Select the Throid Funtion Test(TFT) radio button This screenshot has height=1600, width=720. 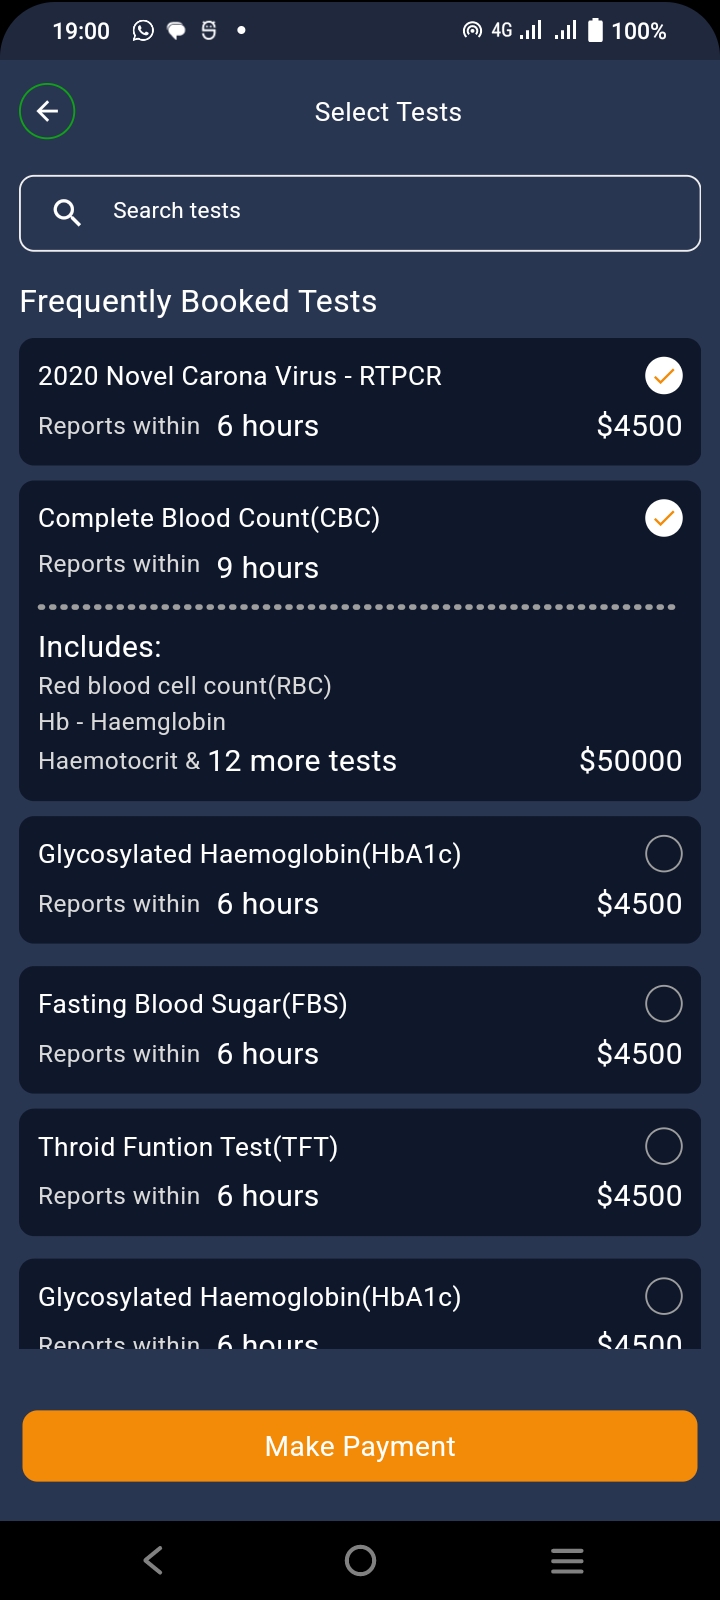663,1146
